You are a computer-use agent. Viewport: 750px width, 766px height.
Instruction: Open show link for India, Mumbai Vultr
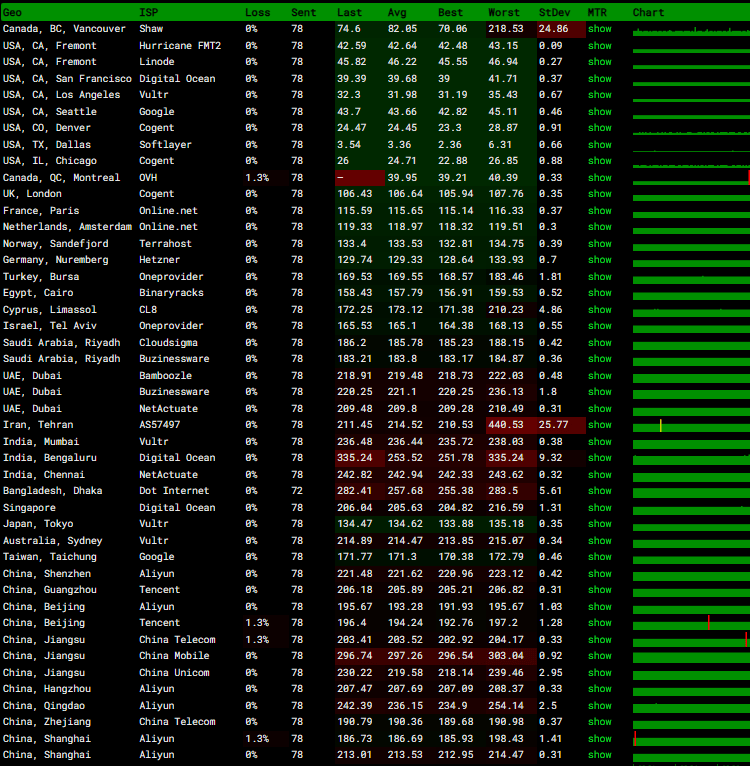(x=600, y=442)
